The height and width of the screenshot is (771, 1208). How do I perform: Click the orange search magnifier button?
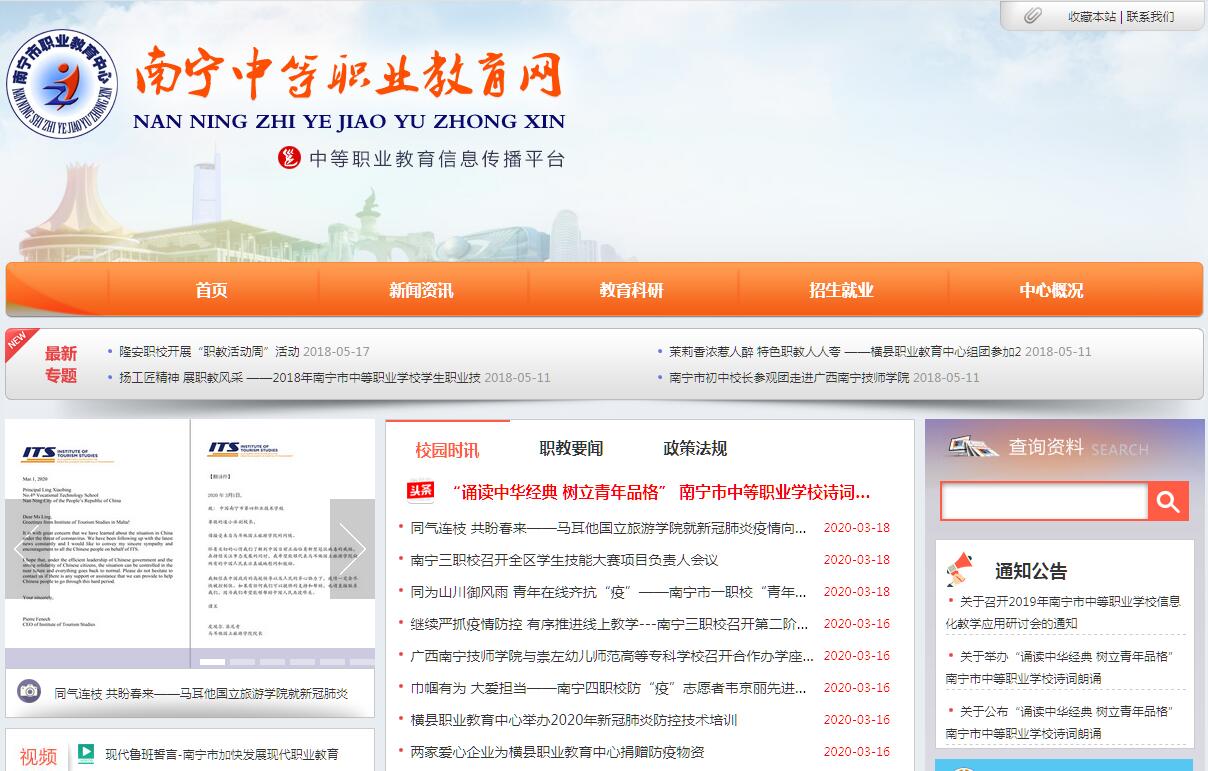[1168, 501]
